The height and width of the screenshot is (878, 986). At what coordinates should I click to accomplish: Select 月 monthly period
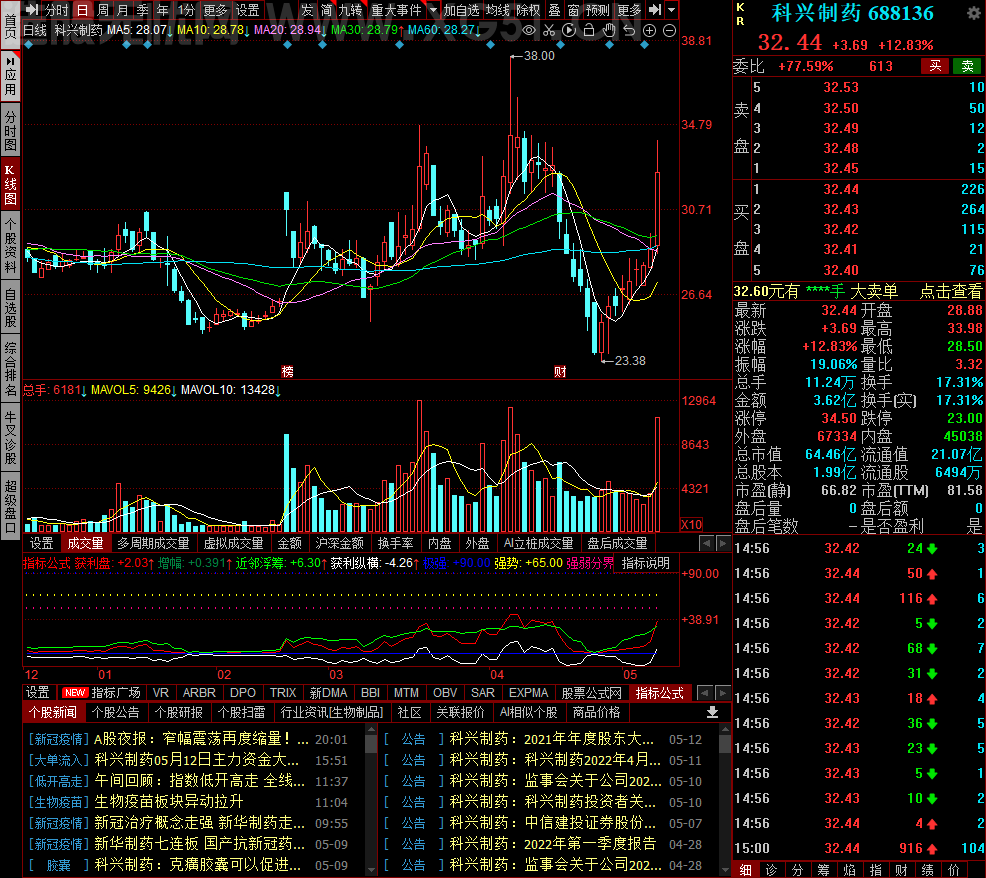[123, 10]
